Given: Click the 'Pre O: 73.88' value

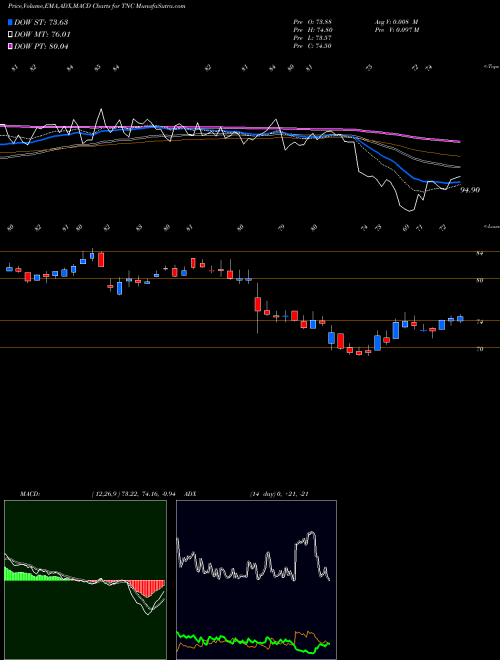Looking at the screenshot, I should coord(312,22).
